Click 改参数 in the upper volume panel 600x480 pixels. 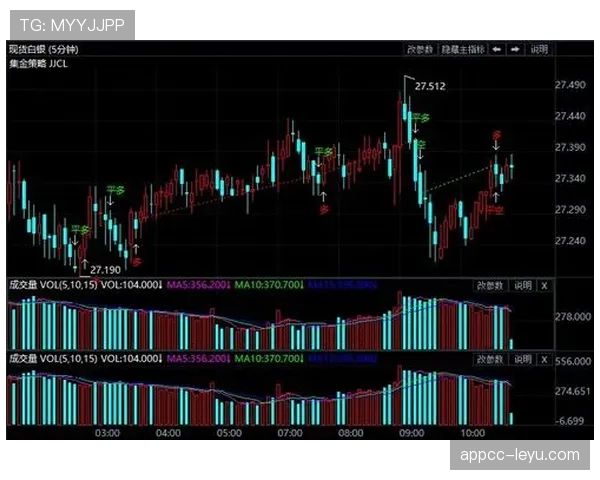pyautogui.click(x=489, y=286)
